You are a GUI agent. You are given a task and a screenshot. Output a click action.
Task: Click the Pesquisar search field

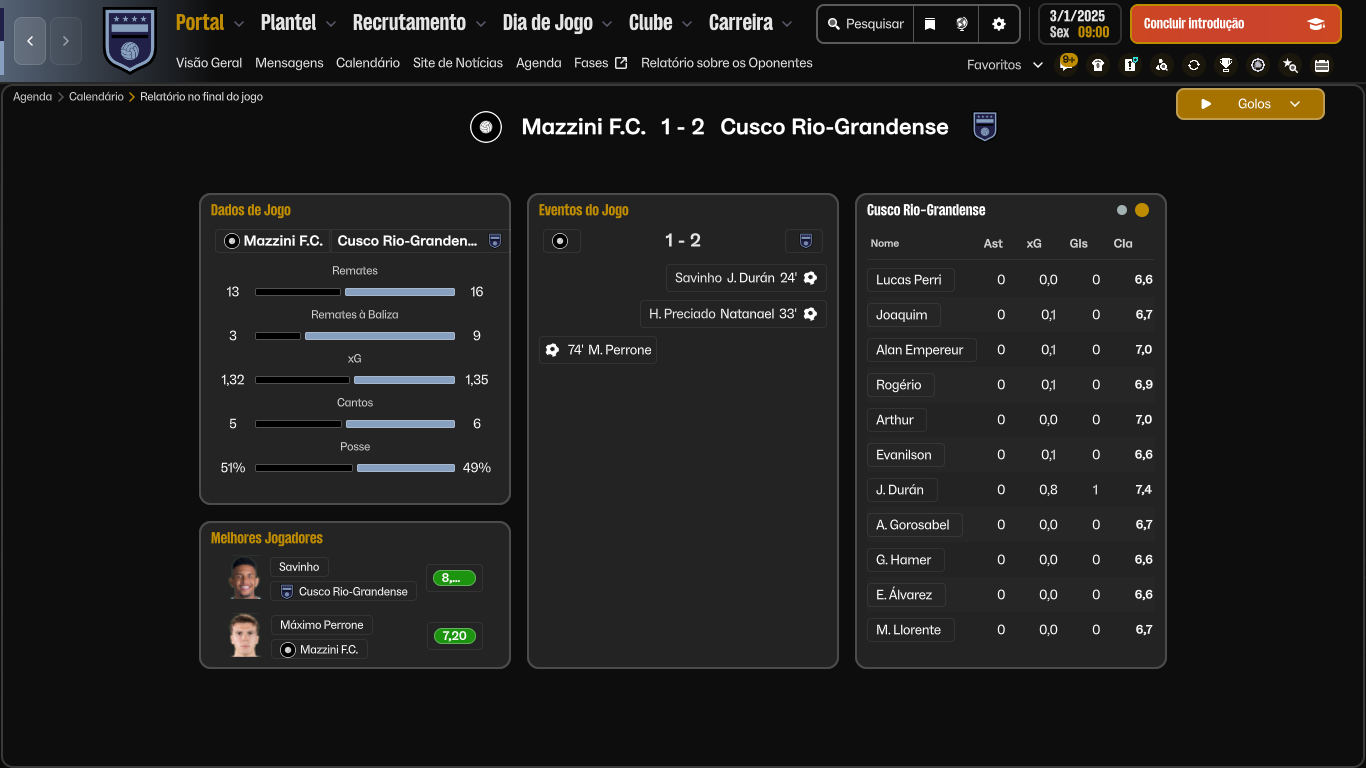[866, 24]
